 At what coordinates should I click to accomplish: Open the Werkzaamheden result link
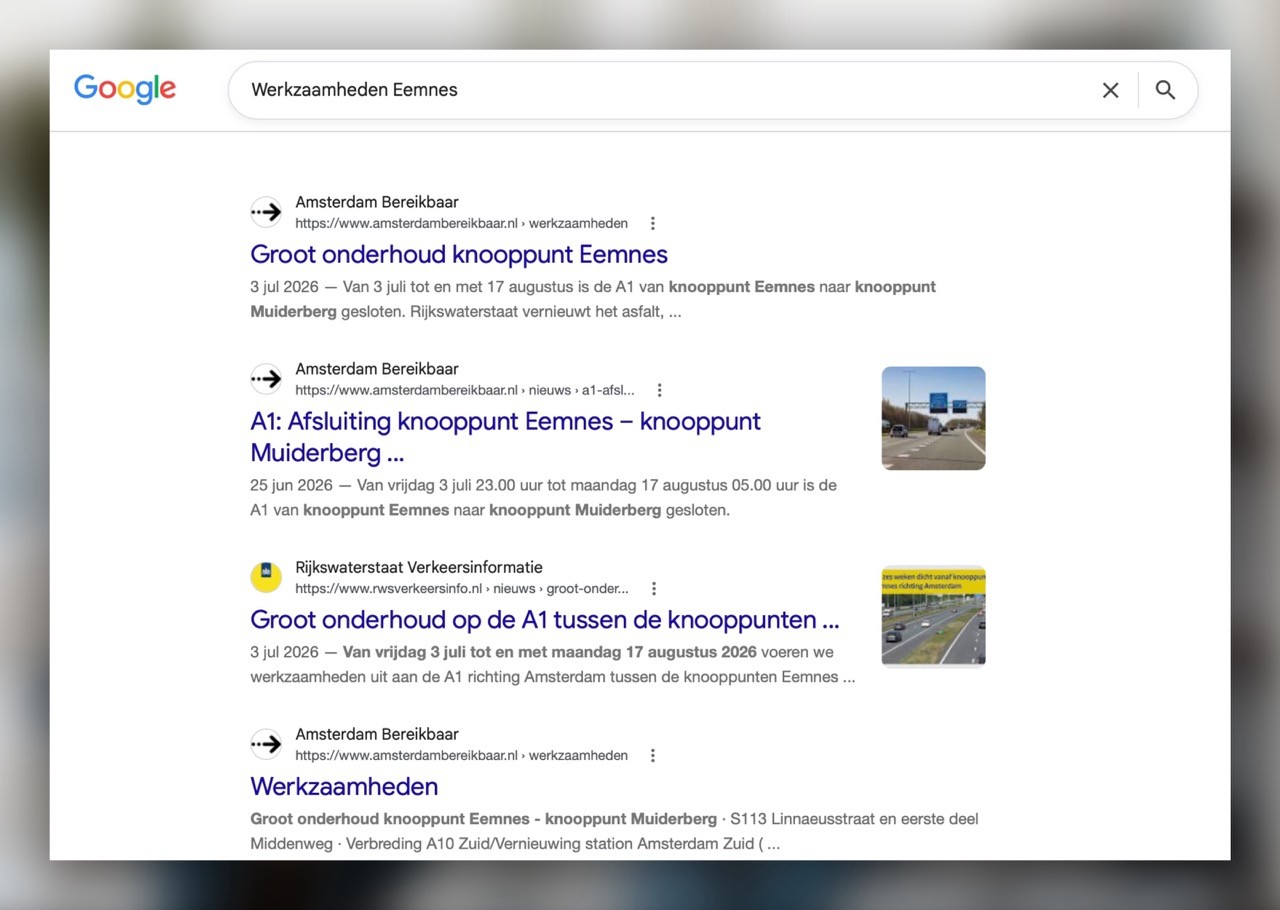click(344, 787)
